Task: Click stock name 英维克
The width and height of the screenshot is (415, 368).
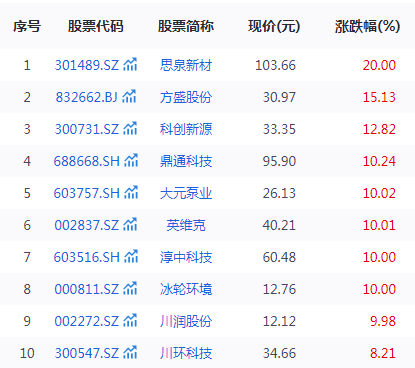Action: [x=186, y=225]
